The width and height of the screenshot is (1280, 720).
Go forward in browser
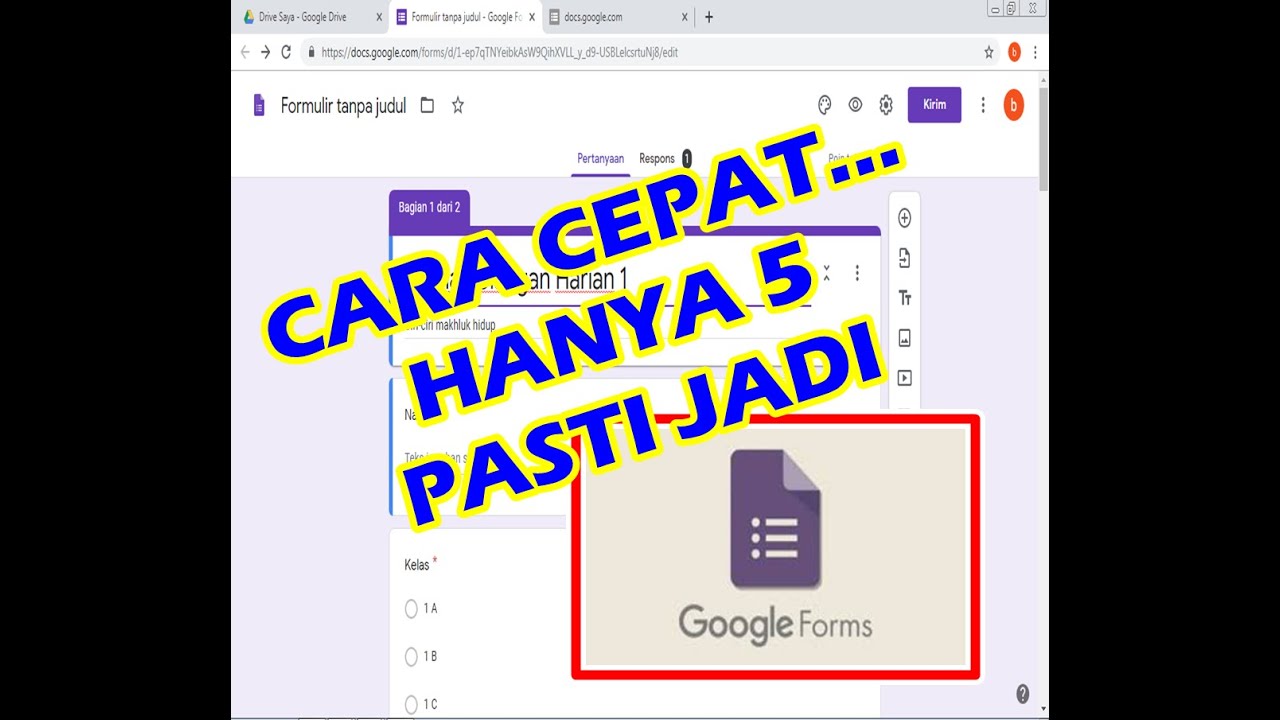pyautogui.click(x=265, y=52)
